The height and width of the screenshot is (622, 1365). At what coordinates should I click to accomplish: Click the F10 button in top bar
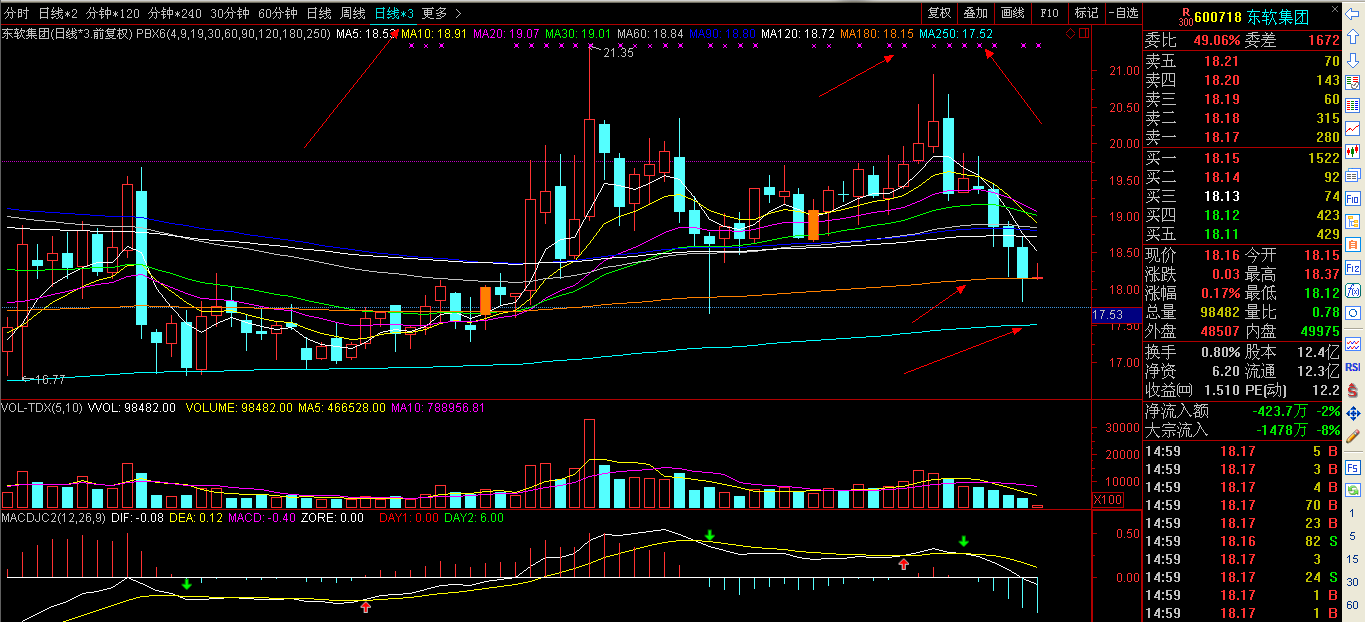click(1049, 13)
